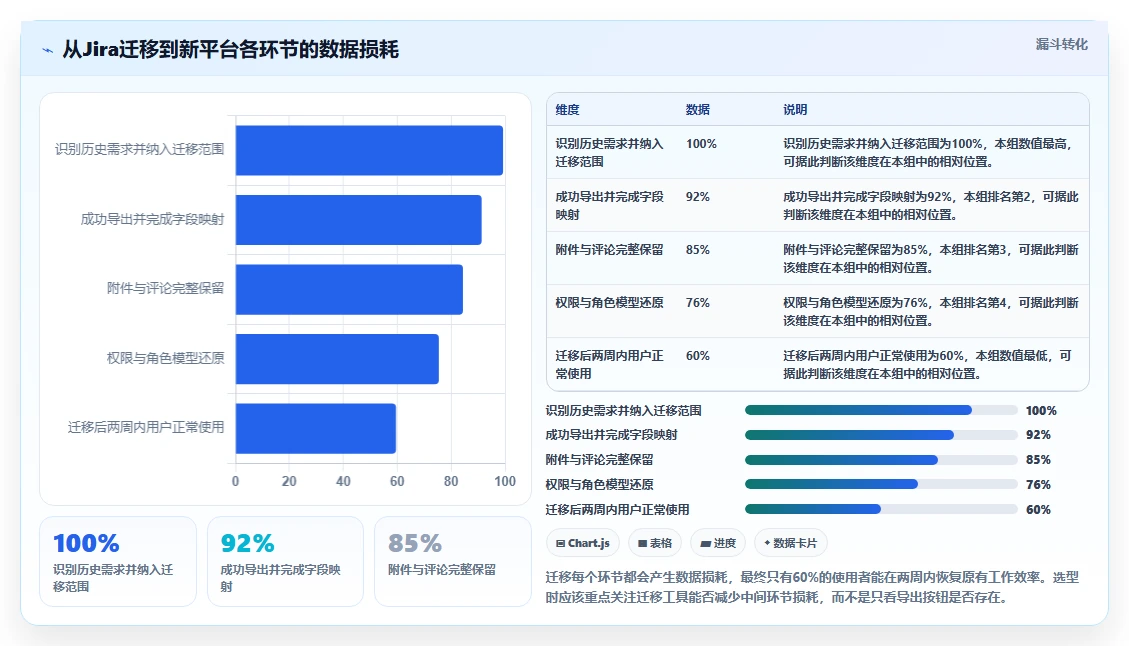The width and height of the screenshot is (1129, 646).
Task: Click the 60% progress bar for 迁移后两周
Action: (x=881, y=509)
